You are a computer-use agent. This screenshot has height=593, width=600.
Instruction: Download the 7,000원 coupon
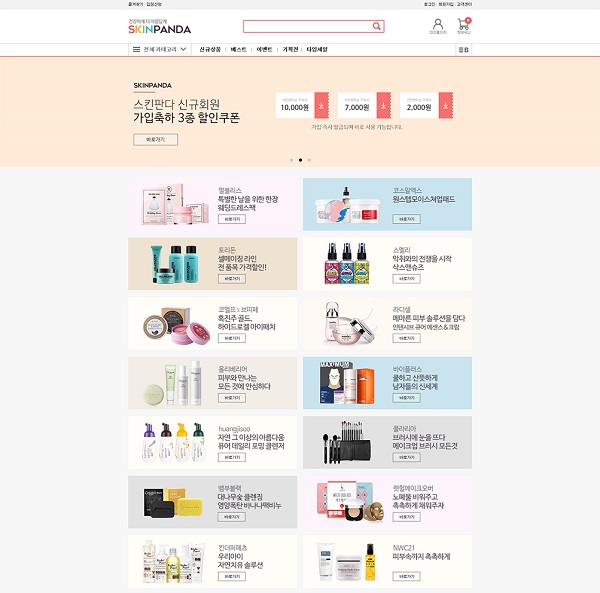click(383, 105)
